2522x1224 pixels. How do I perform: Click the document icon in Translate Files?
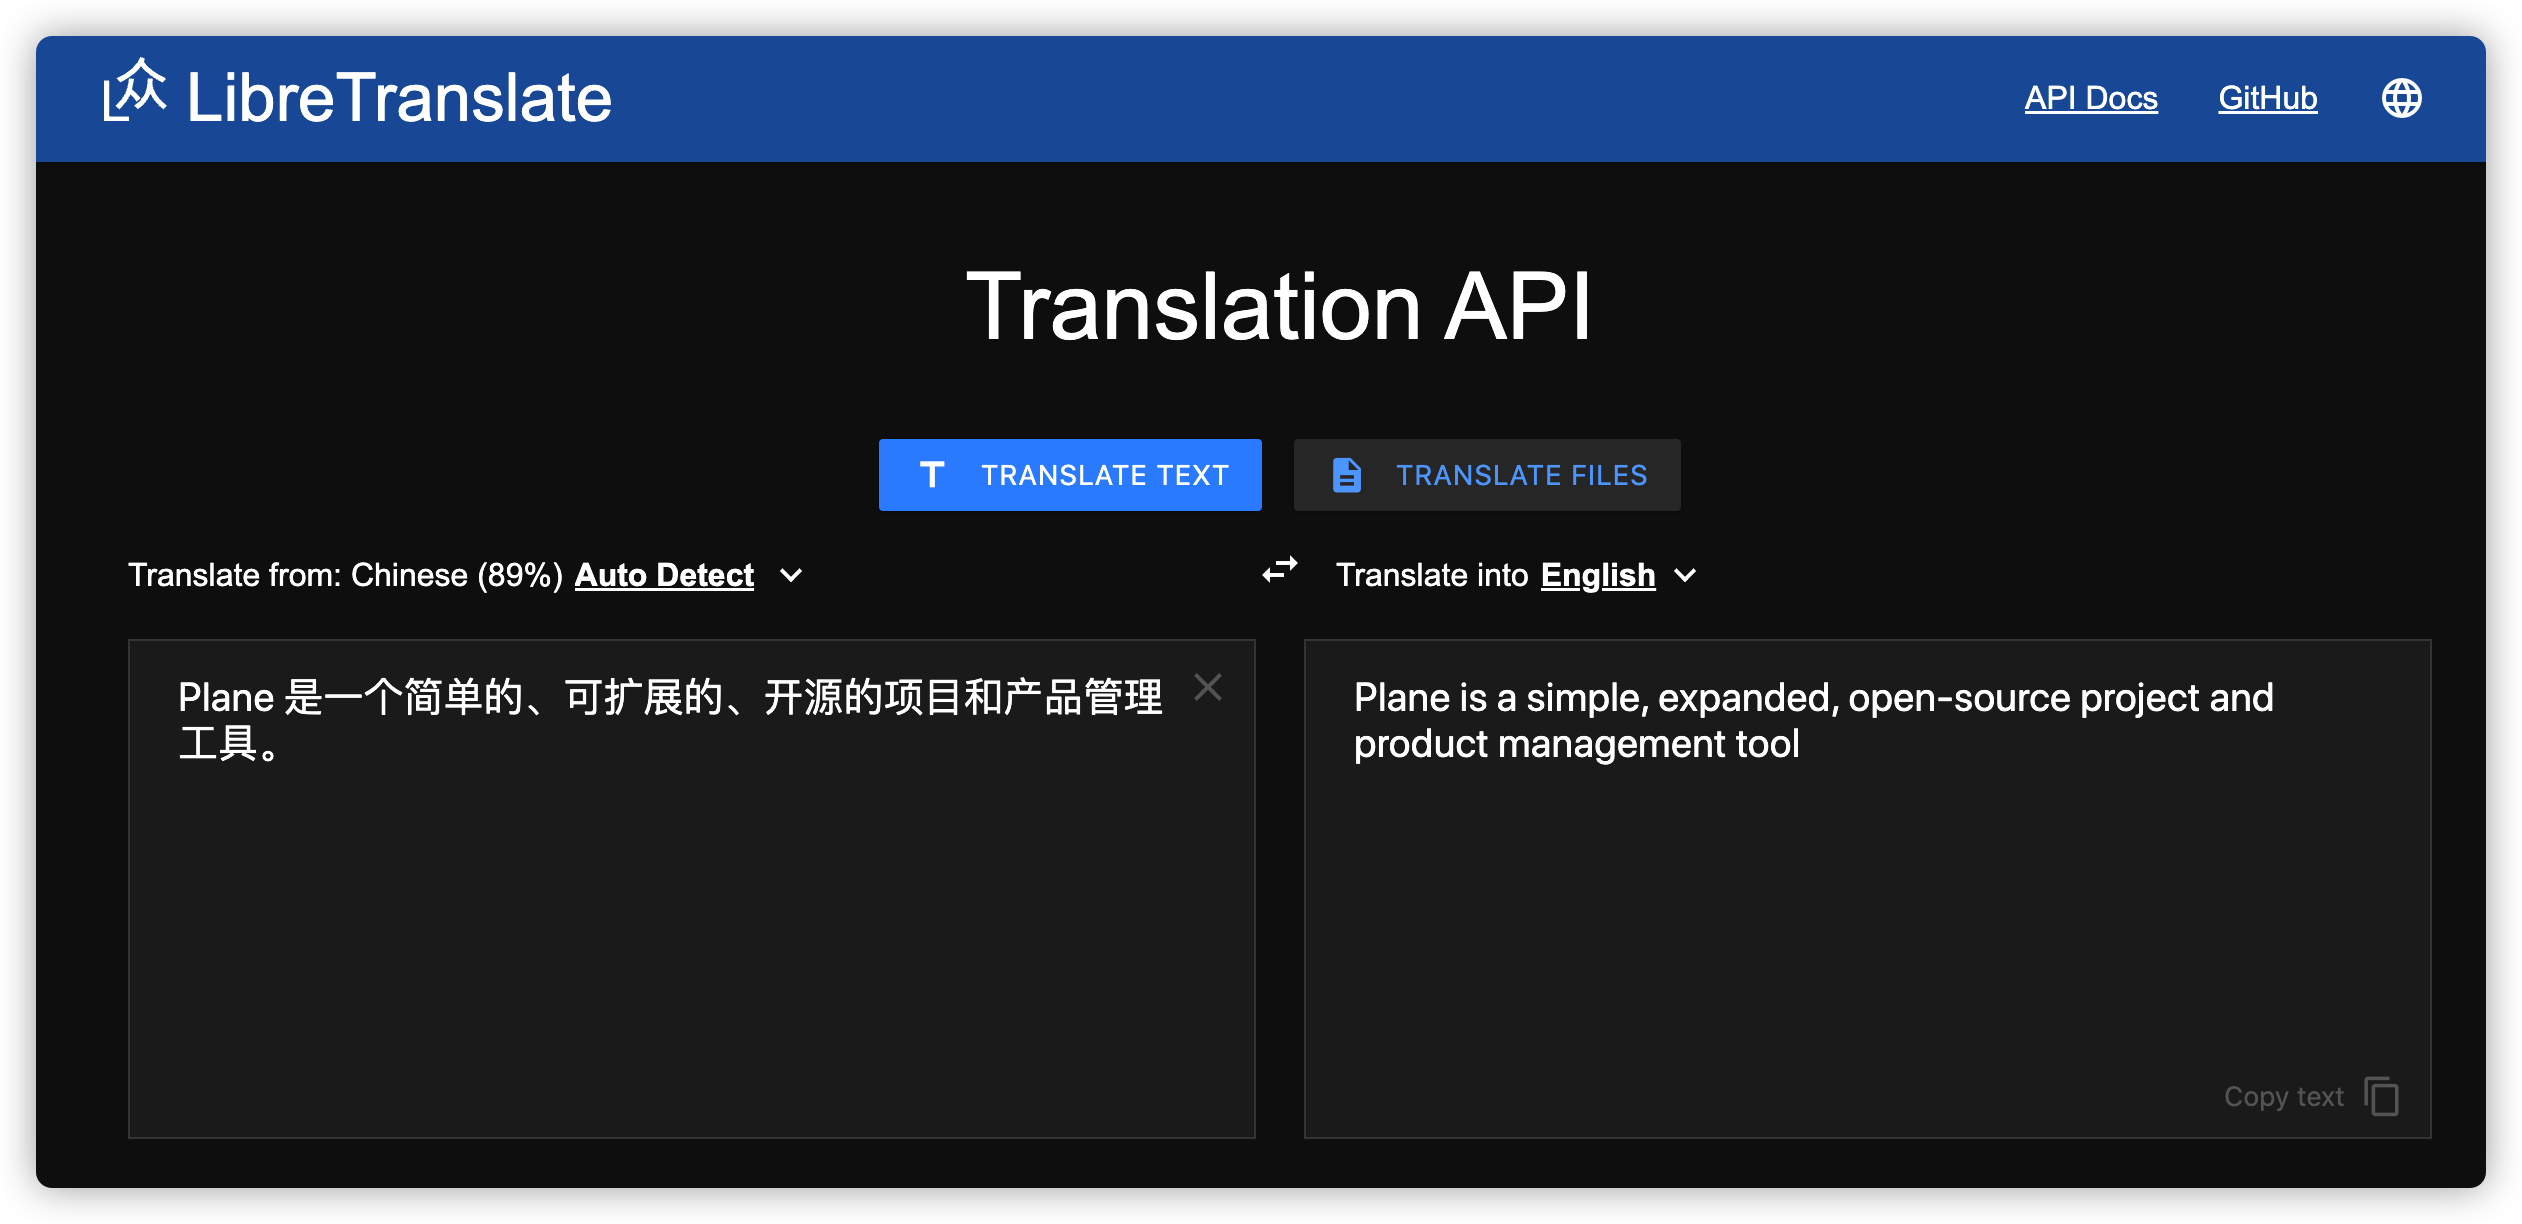(1346, 475)
